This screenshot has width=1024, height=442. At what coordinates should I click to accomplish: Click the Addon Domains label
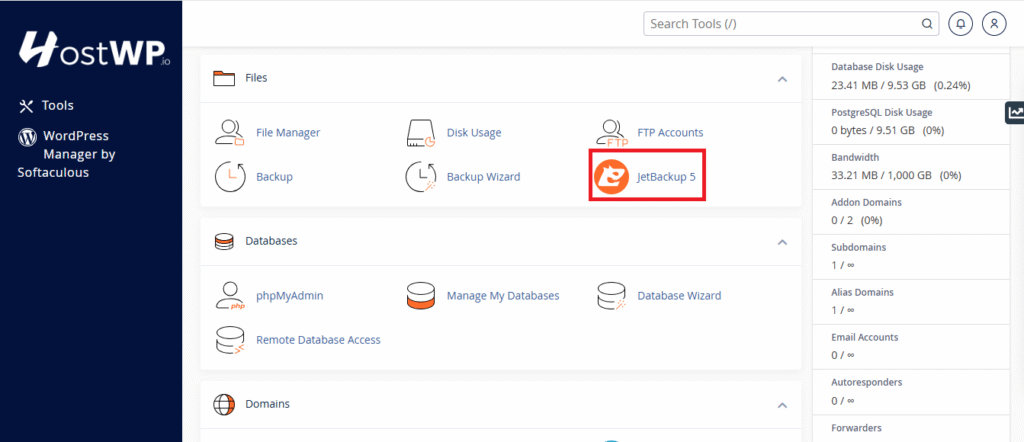click(x=867, y=202)
